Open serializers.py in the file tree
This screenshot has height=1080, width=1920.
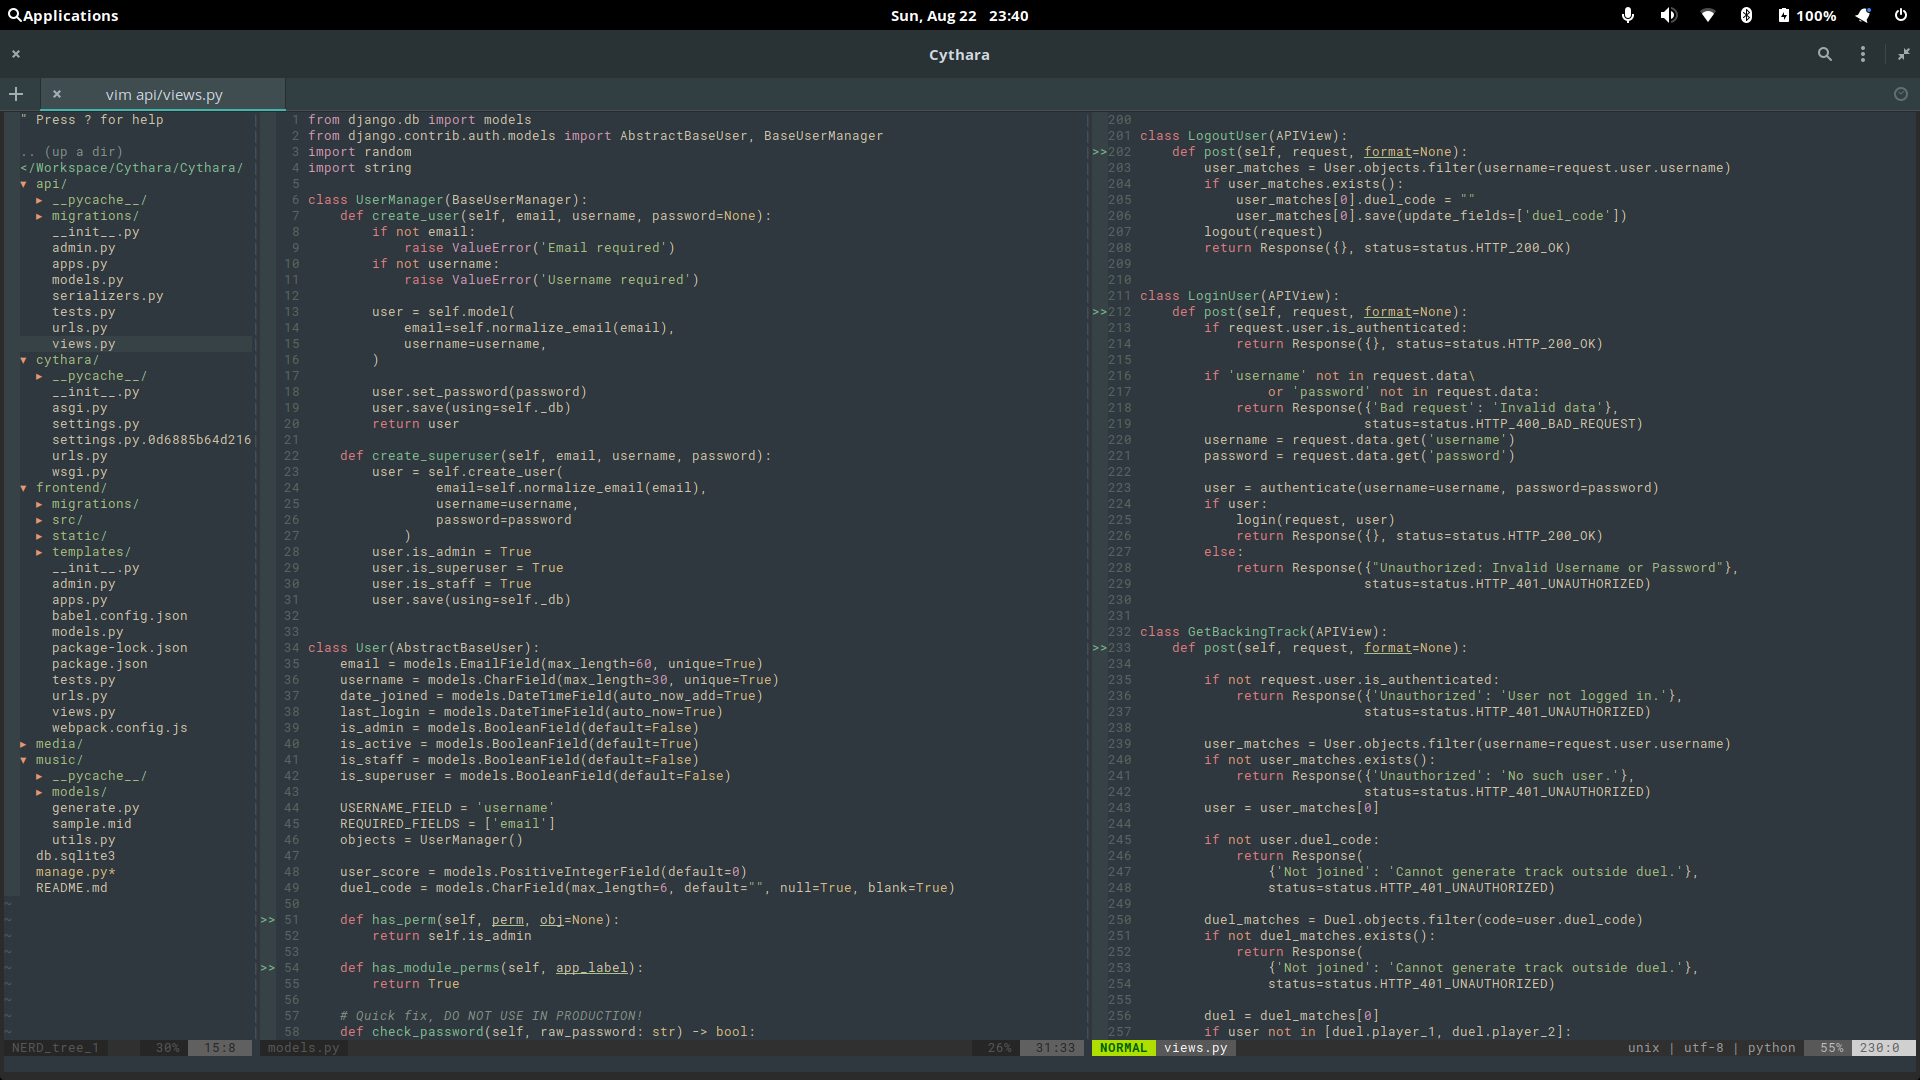(x=107, y=296)
